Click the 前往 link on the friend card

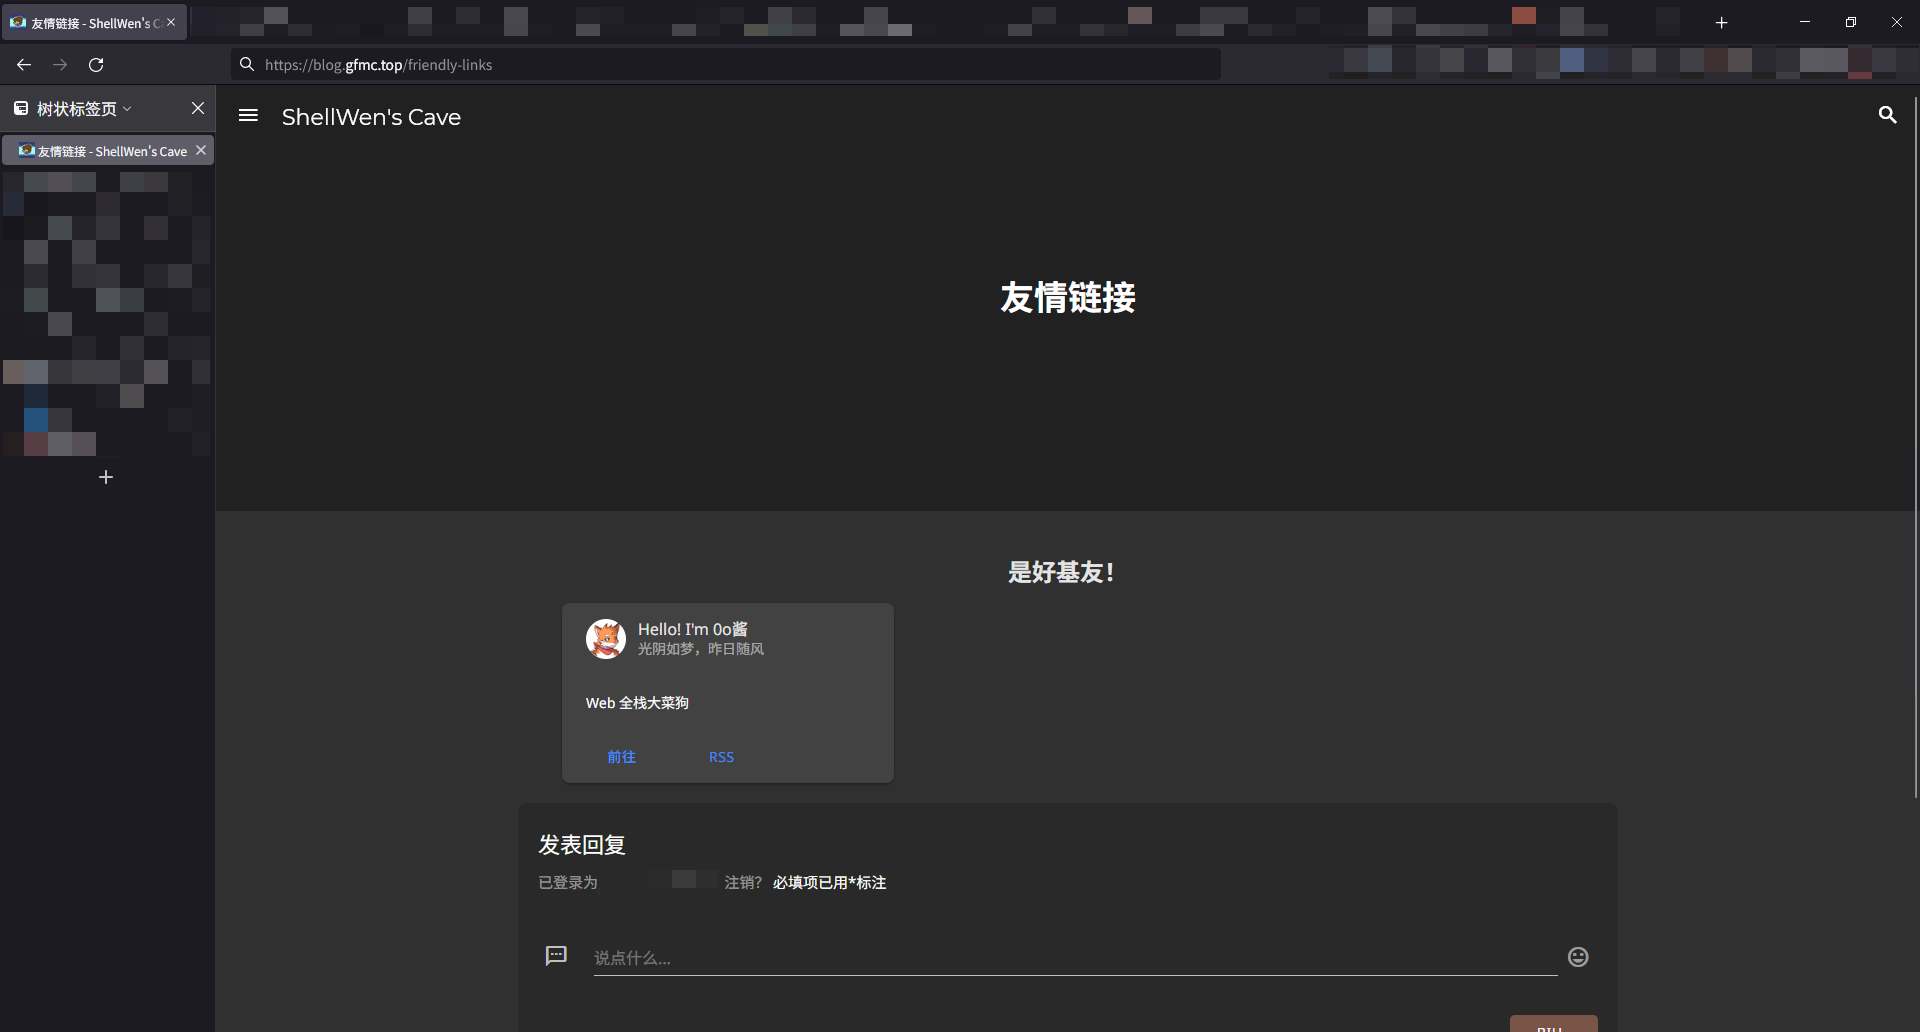click(x=621, y=757)
